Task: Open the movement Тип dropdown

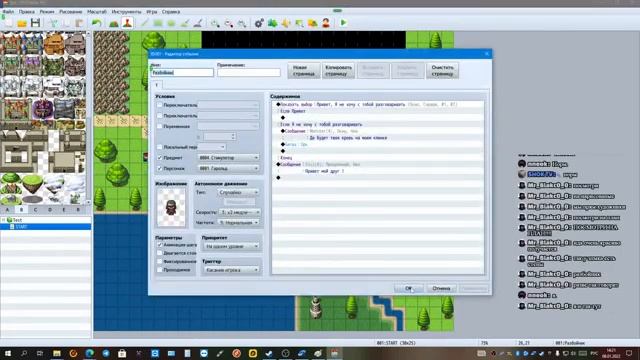Action: (238, 192)
